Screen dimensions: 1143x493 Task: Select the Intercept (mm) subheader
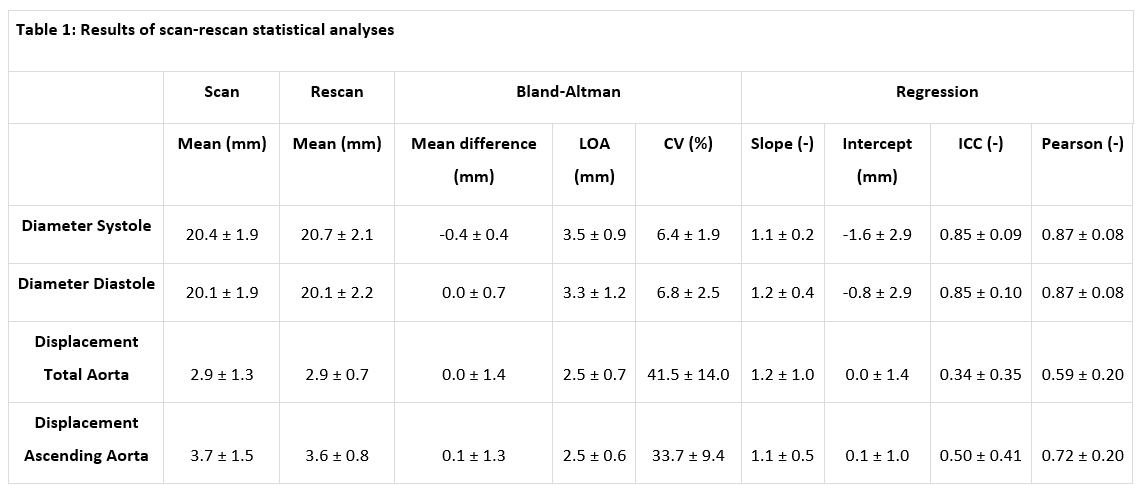coord(877,160)
